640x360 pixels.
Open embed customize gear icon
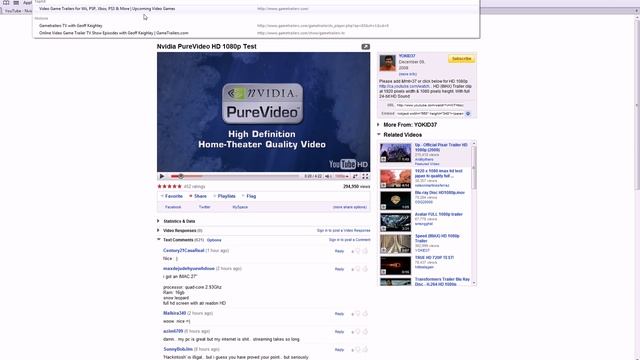tap(468, 114)
